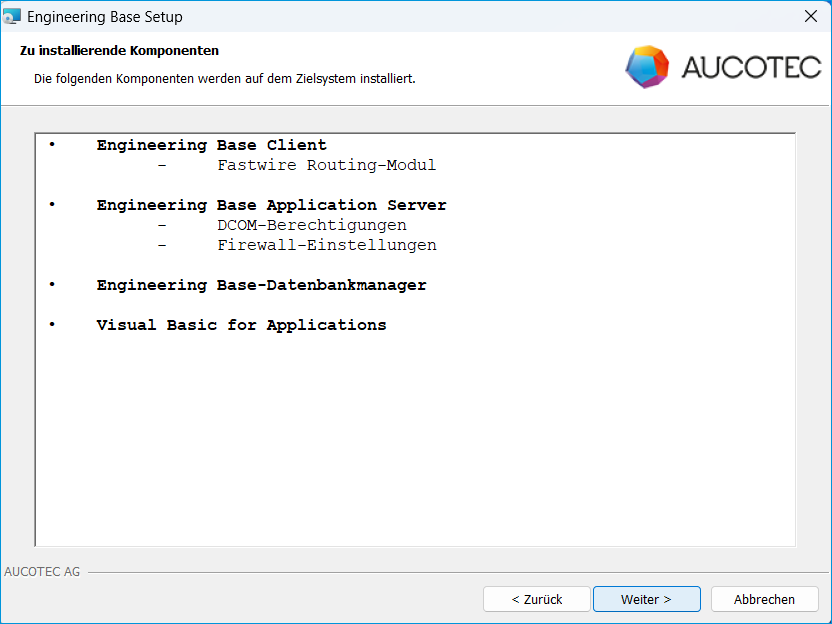Viewport: 832px width, 624px height.
Task: Select the Engineering Base-Datenbankmanager entry
Action: 261,285
